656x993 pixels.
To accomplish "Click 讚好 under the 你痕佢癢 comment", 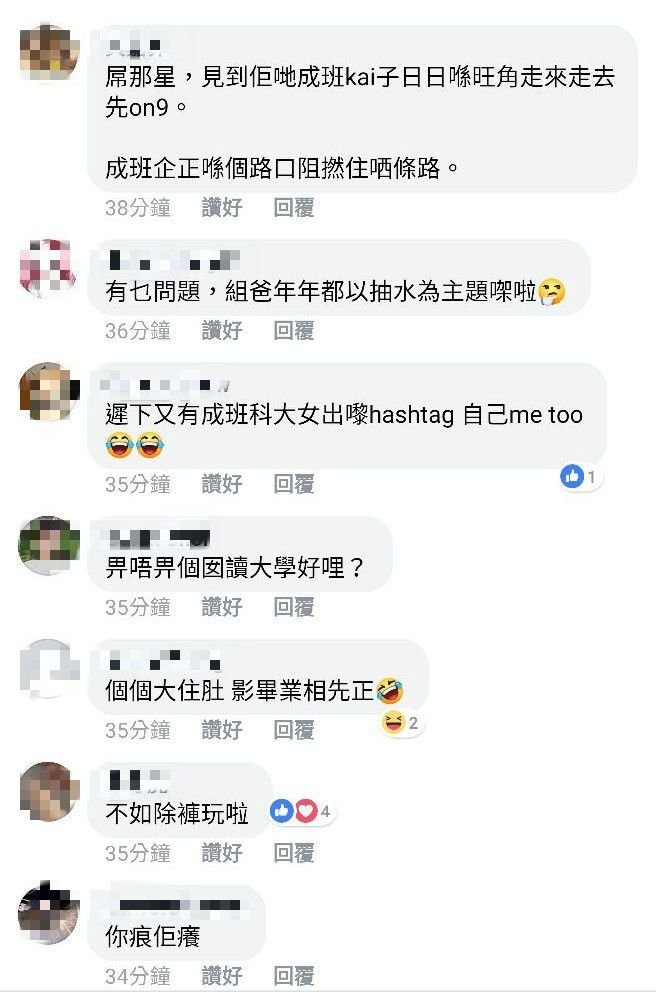I will point(222,975).
